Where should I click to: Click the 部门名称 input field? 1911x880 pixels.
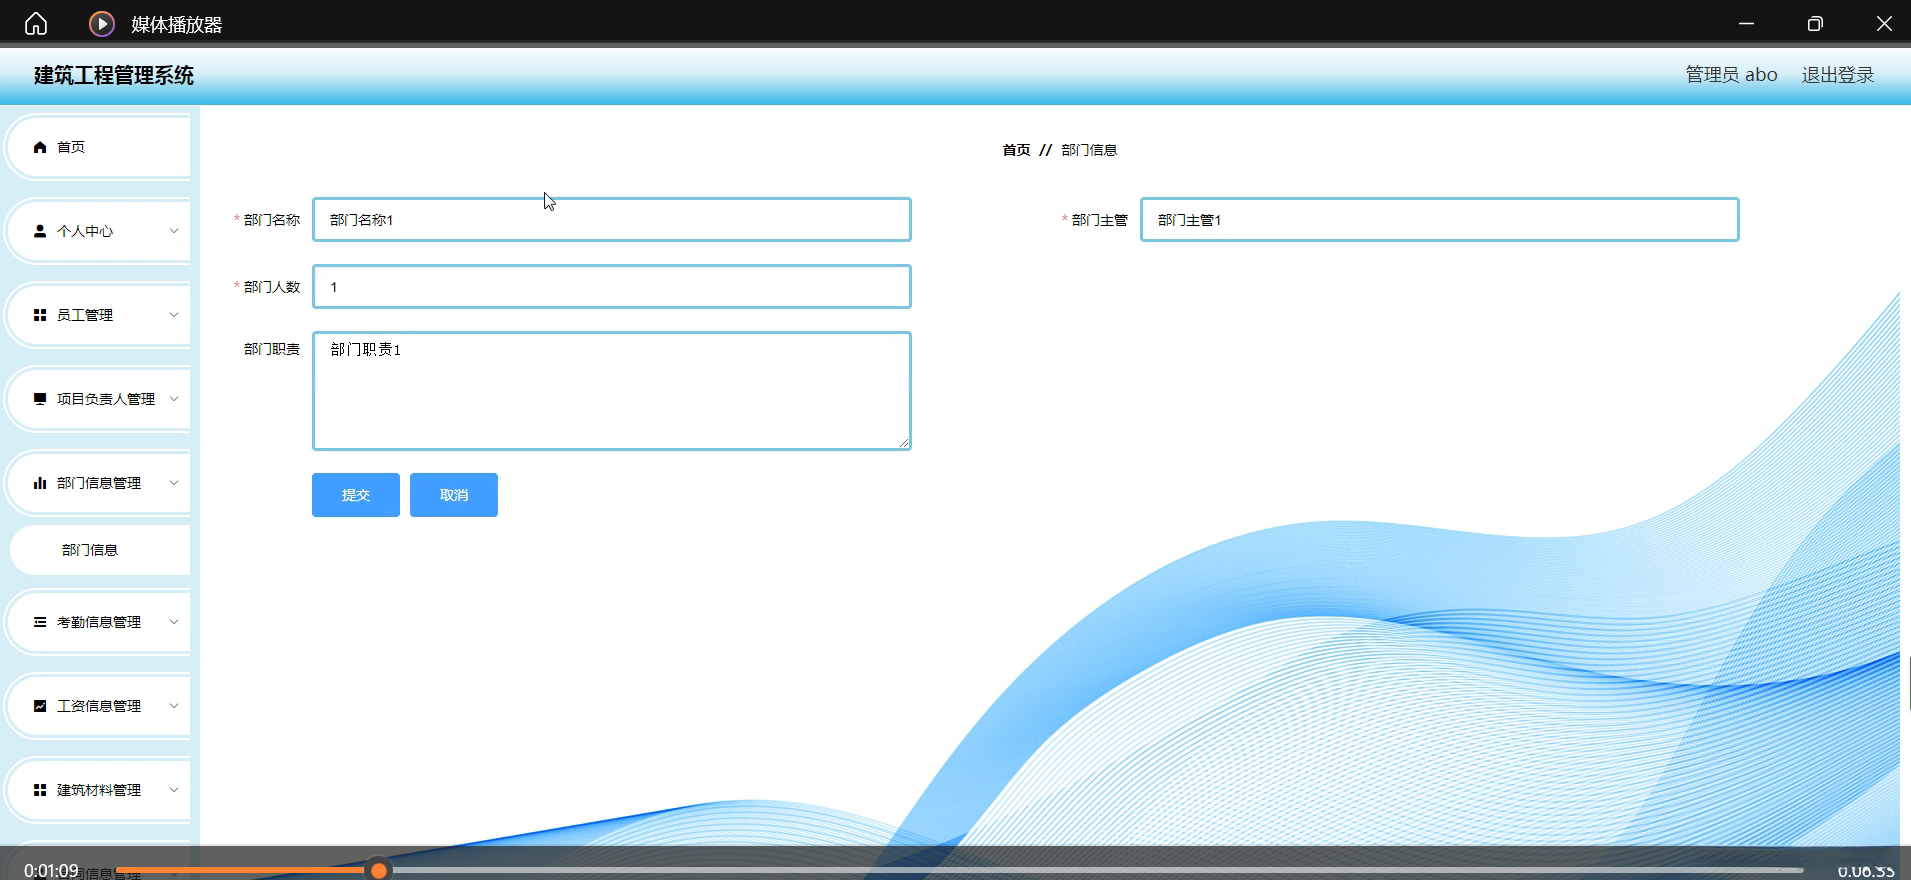coord(612,220)
